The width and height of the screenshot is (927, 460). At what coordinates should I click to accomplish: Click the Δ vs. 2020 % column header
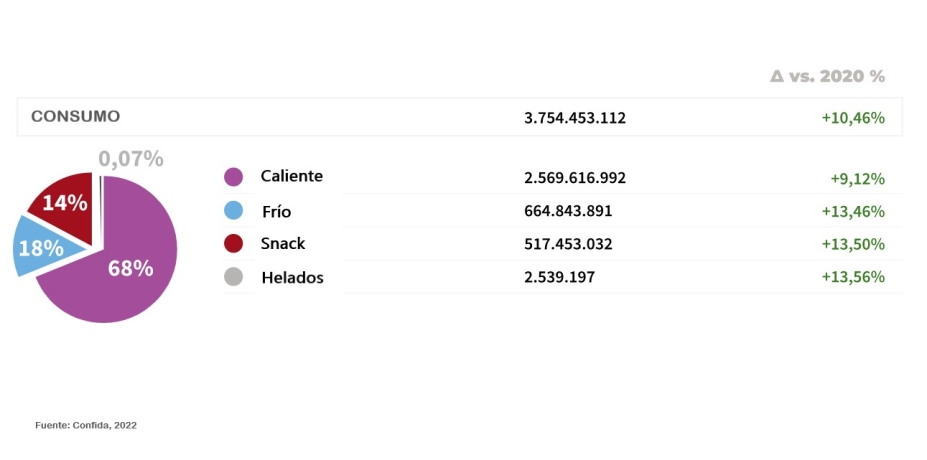click(x=828, y=76)
